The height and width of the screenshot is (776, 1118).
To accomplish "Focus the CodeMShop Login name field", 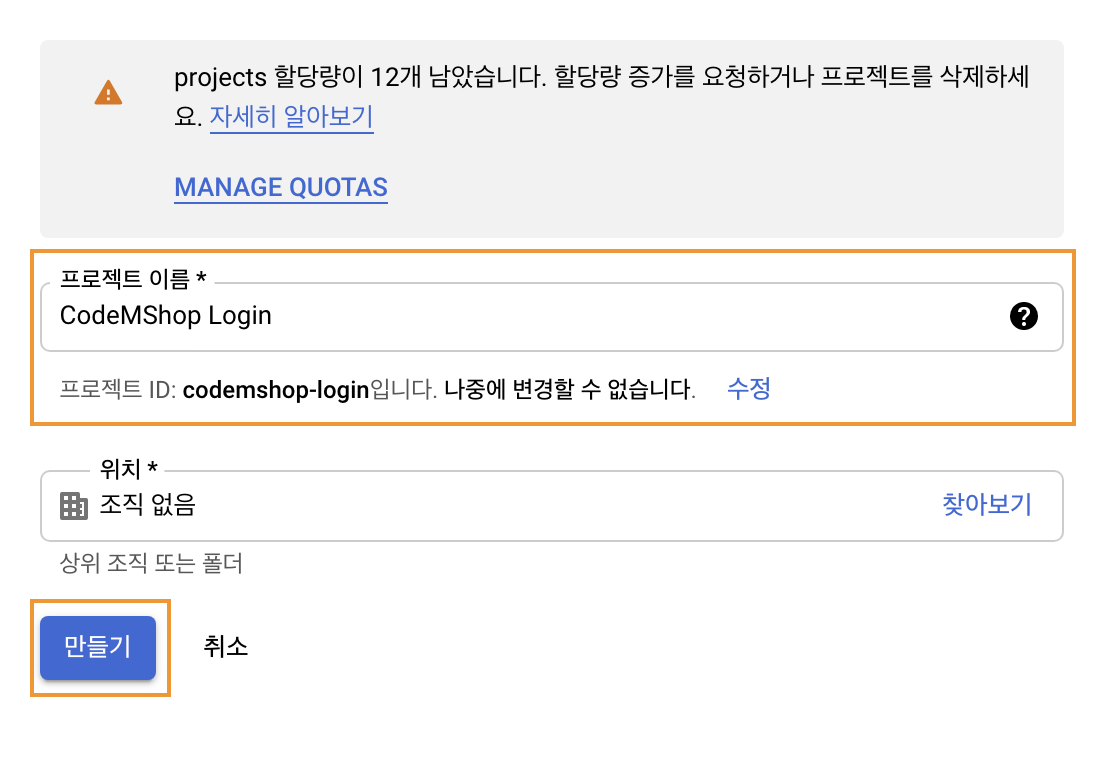I will [x=500, y=317].
